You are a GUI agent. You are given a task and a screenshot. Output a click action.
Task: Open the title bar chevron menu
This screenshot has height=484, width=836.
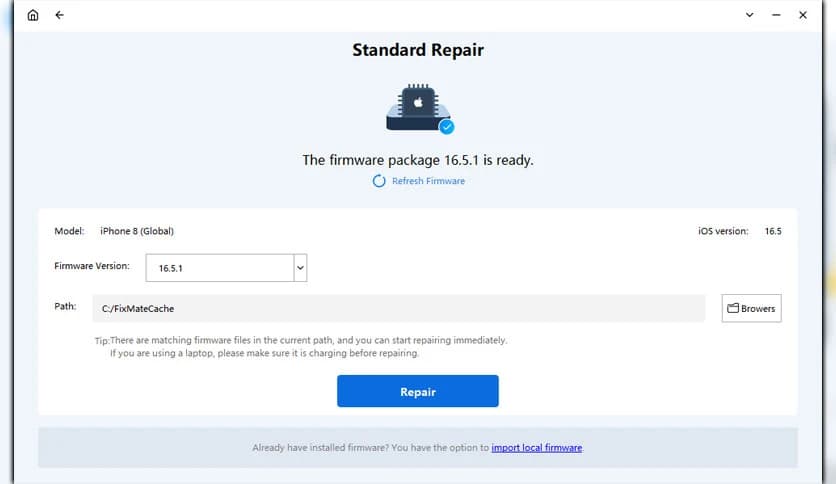(x=750, y=15)
